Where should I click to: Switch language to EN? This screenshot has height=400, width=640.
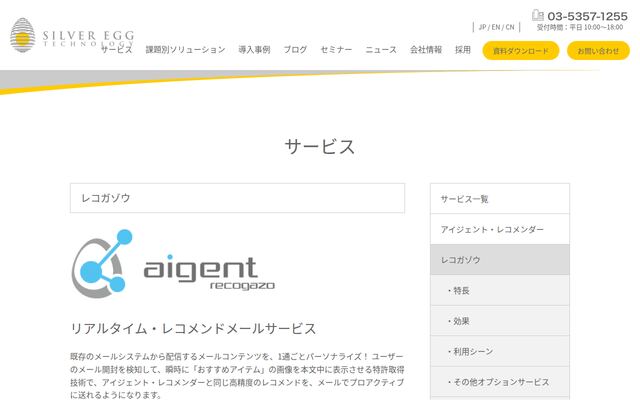(496, 27)
